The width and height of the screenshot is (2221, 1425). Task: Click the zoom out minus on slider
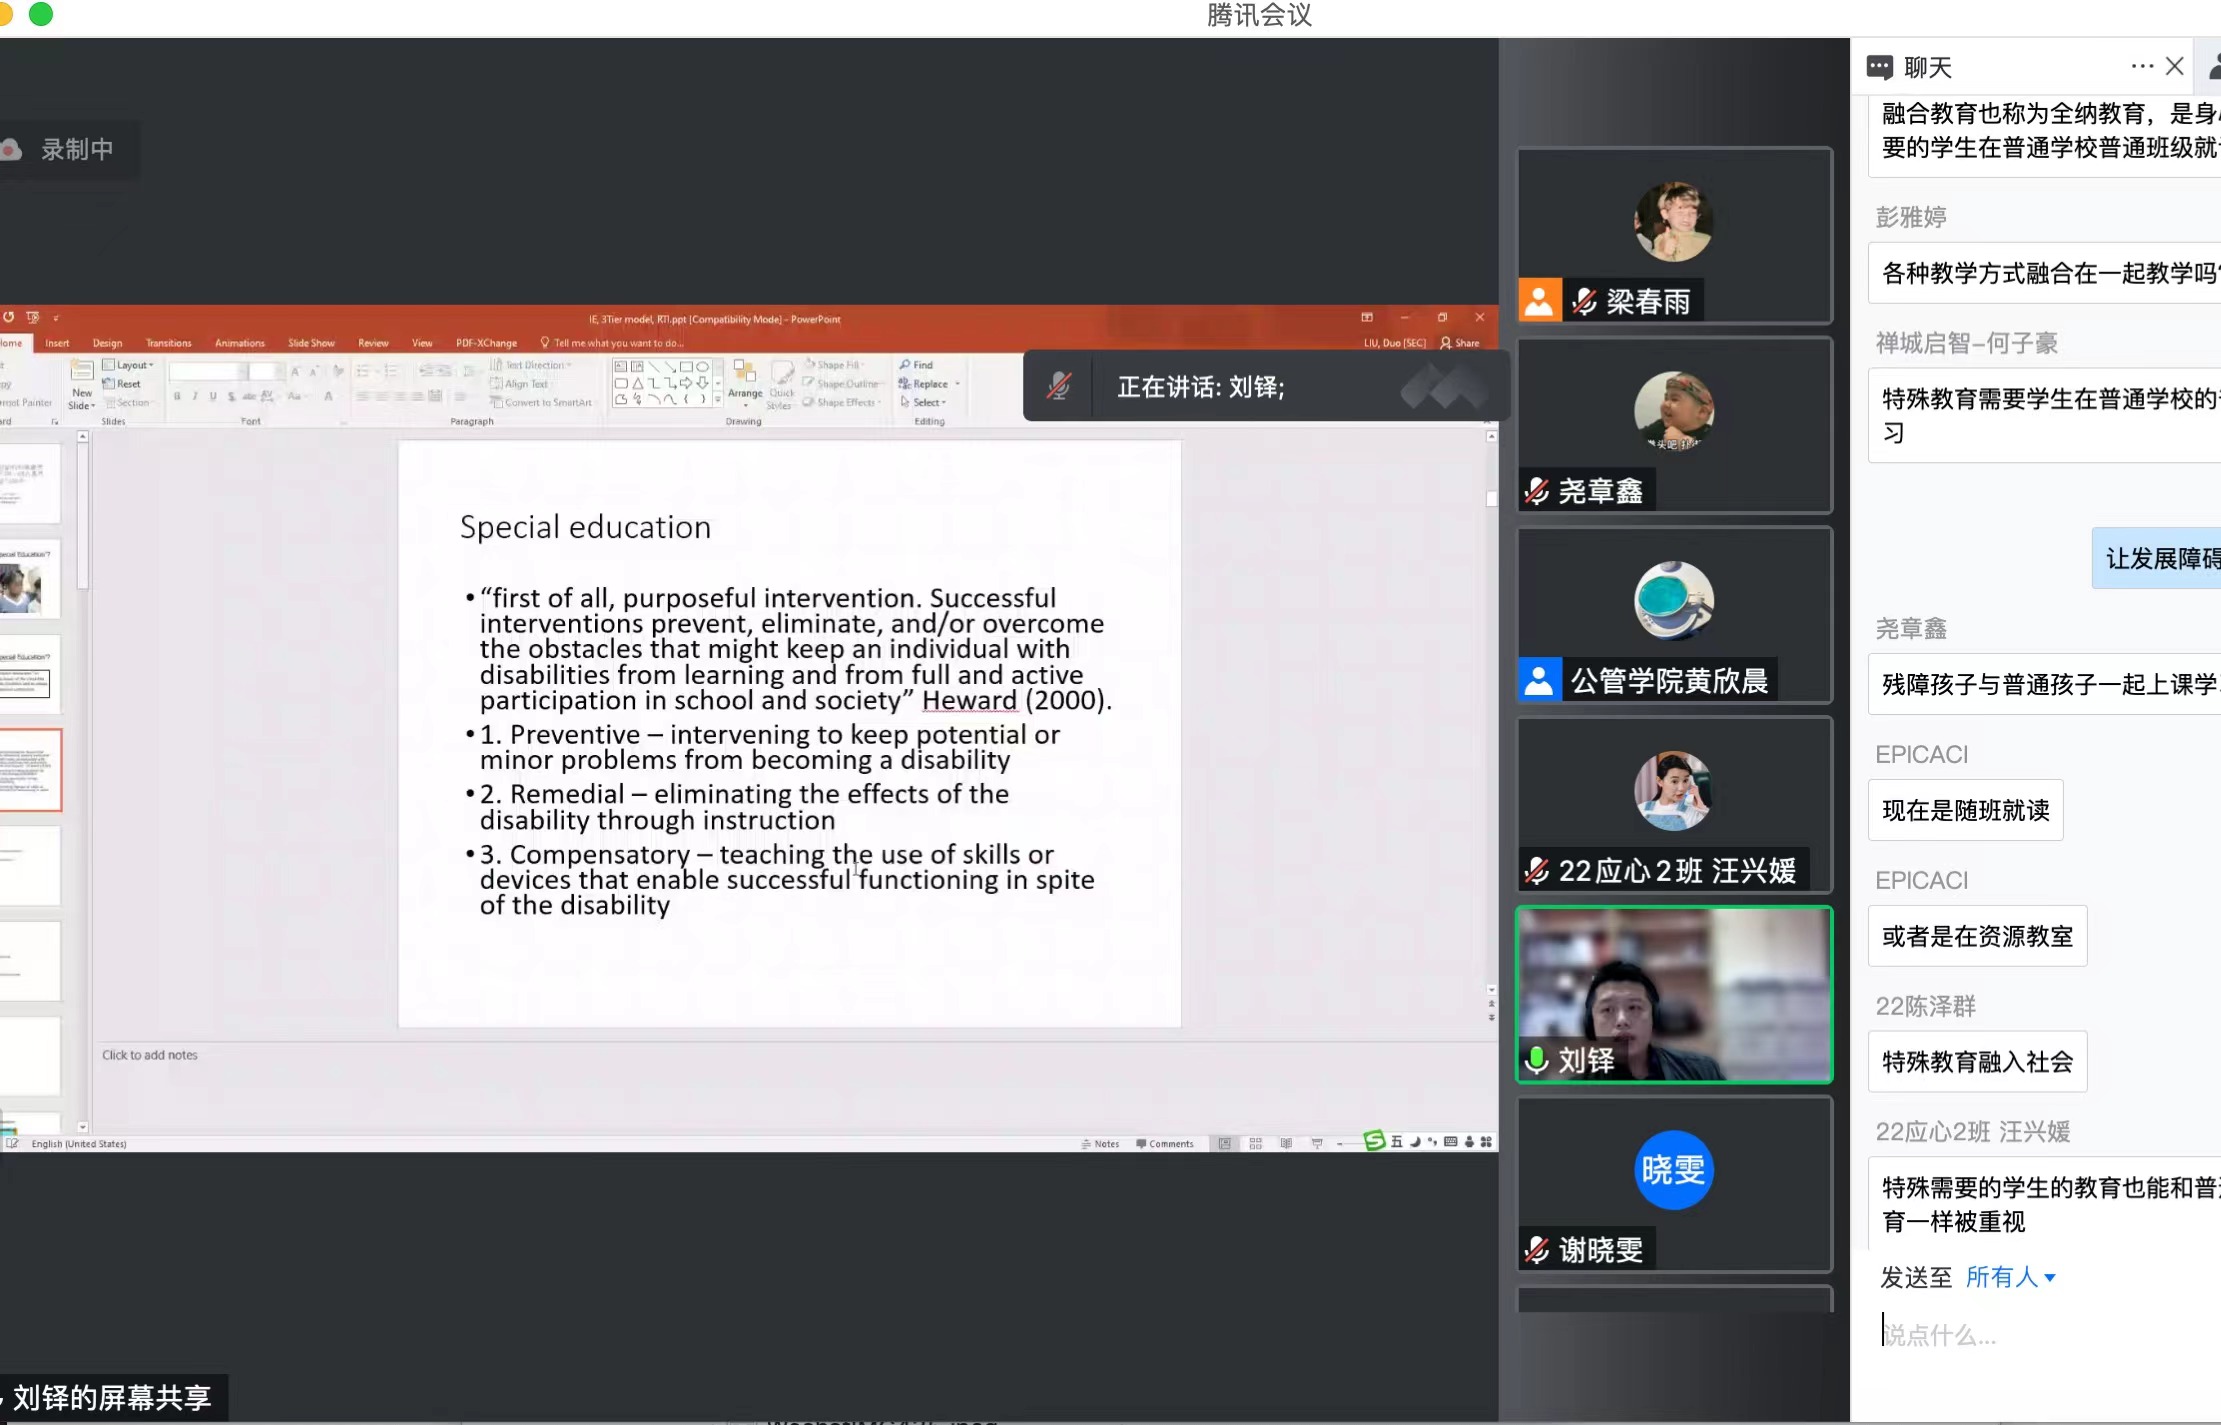[1340, 1143]
